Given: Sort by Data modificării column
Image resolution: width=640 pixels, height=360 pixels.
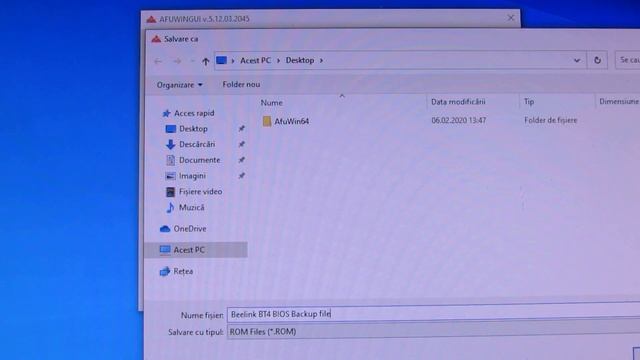Looking at the screenshot, I should click(x=458, y=102).
